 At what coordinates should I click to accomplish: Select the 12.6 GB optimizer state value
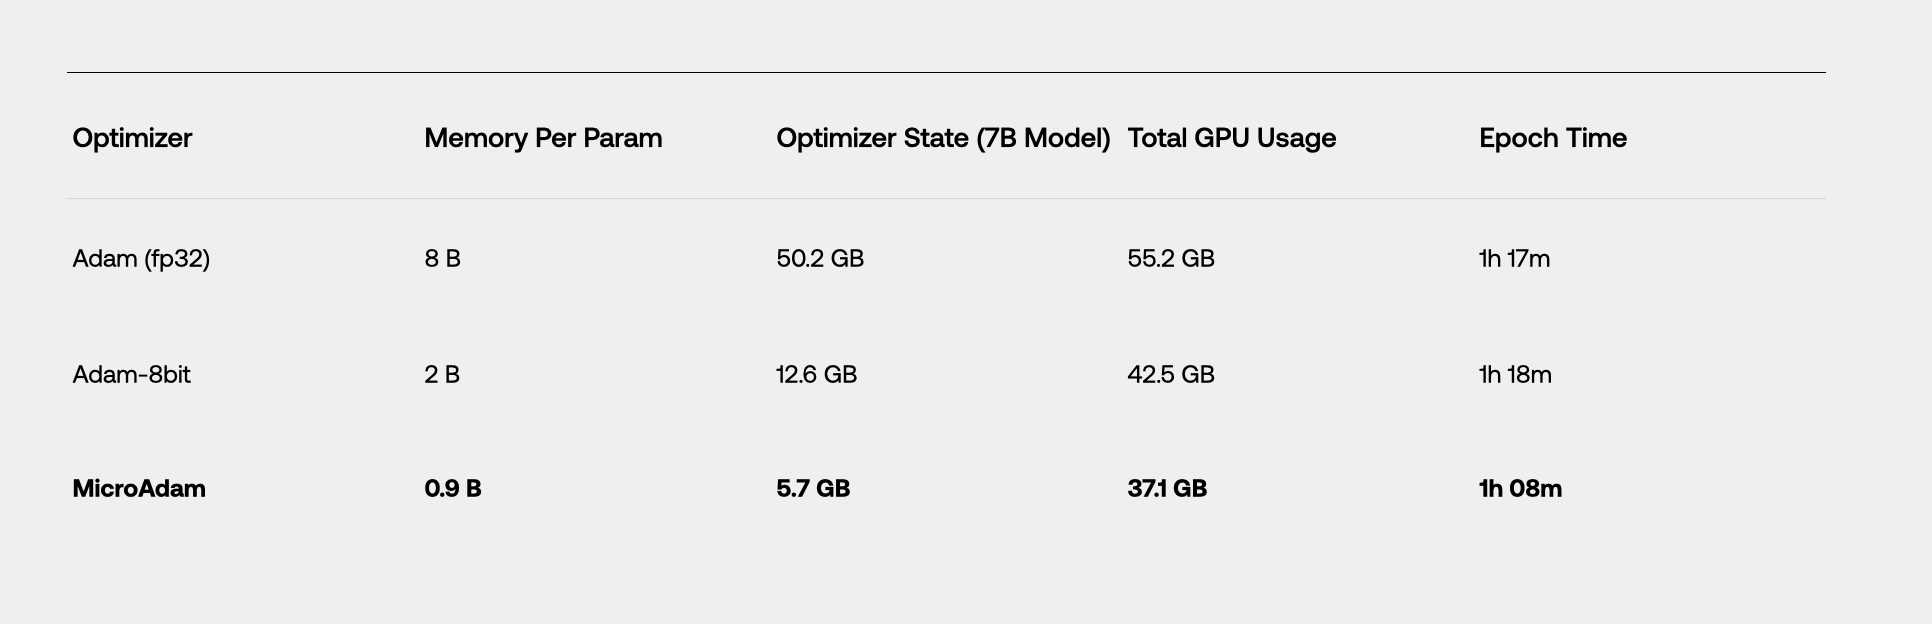[x=816, y=375]
